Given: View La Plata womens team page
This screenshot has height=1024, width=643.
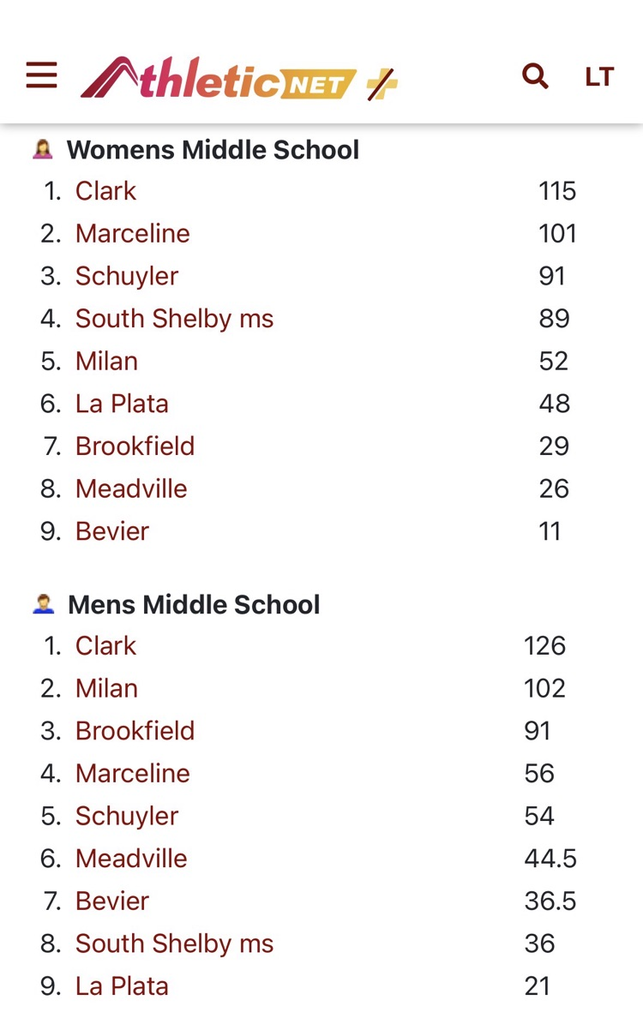Looking at the screenshot, I should point(122,404).
